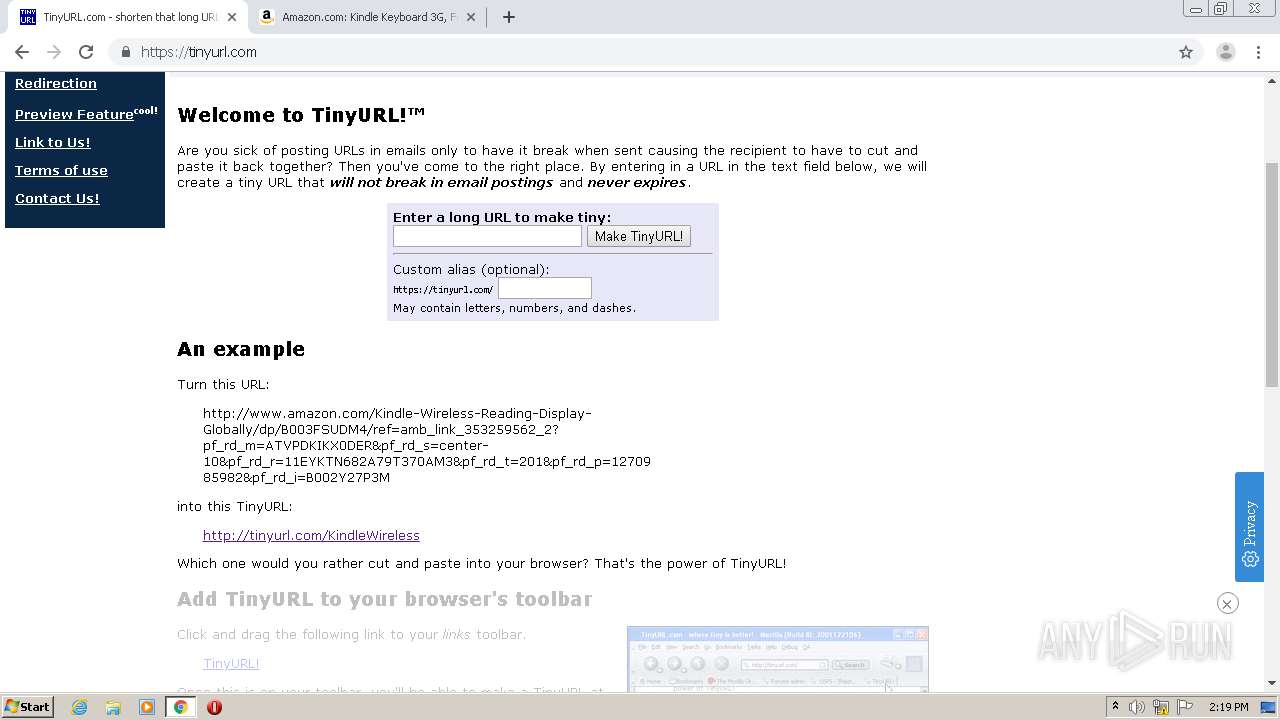Click the scrollbar down arrow
The width and height of the screenshot is (1280, 720).
pyautogui.click(x=1272, y=683)
